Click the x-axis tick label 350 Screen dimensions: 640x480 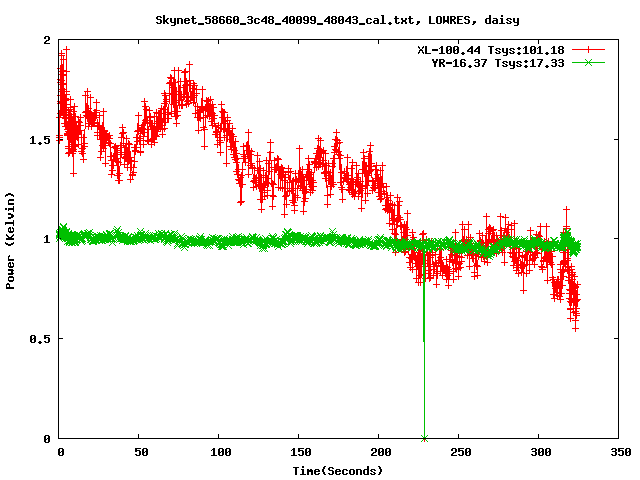point(620,452)
